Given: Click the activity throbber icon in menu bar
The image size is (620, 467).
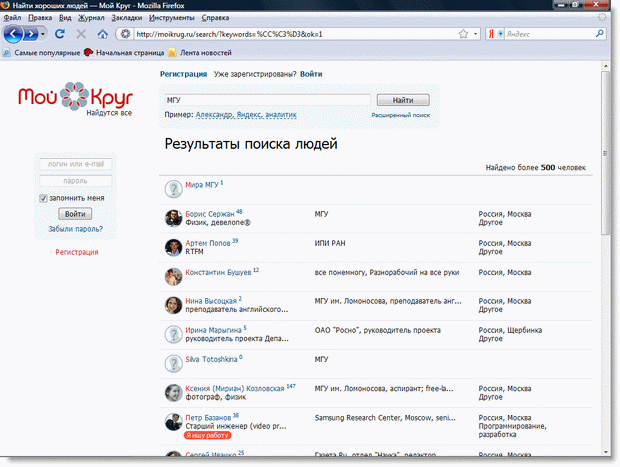Looking at the screenshot, I should coord(603,17).
